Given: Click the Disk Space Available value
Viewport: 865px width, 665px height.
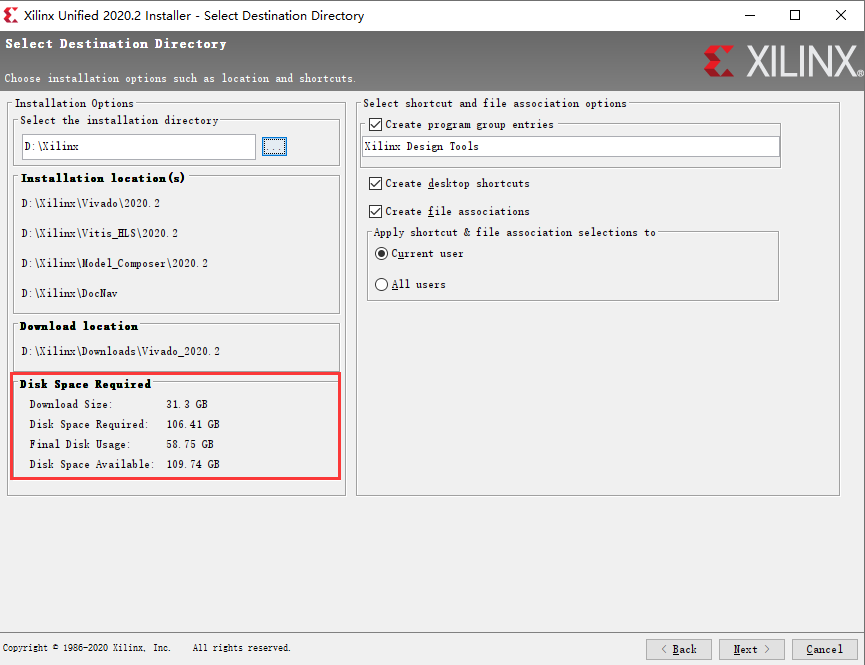Looking at the screenshot, I should point(195,464).
